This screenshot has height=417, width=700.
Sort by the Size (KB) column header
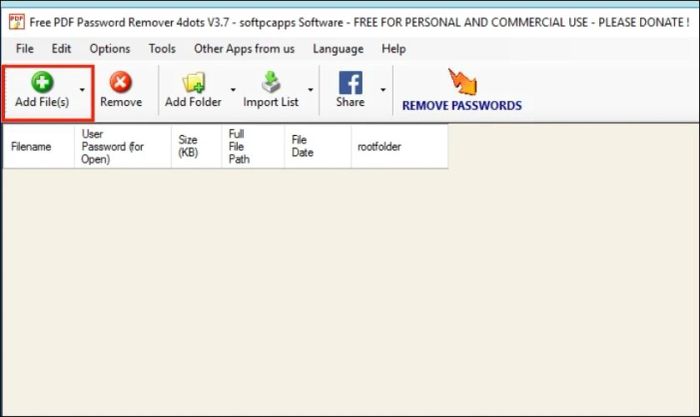pyautogui.click(x=196, y=146)
